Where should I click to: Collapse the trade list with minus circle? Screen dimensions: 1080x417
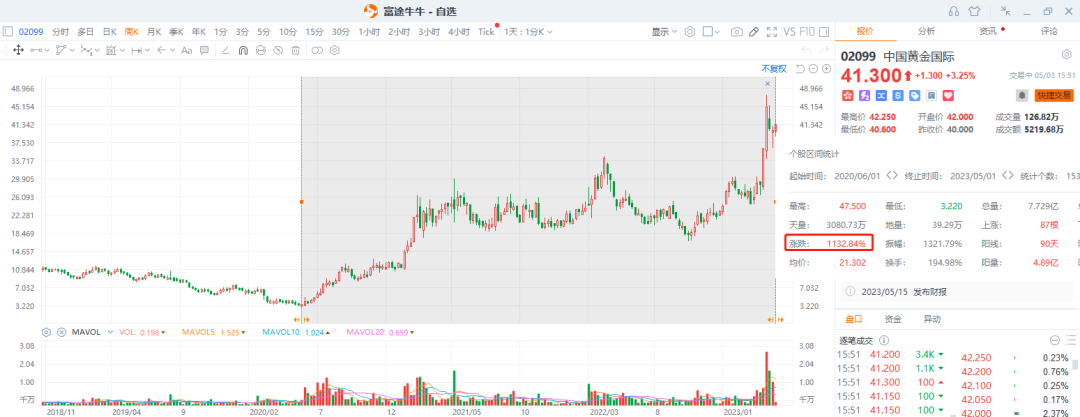coord(1055,340)
